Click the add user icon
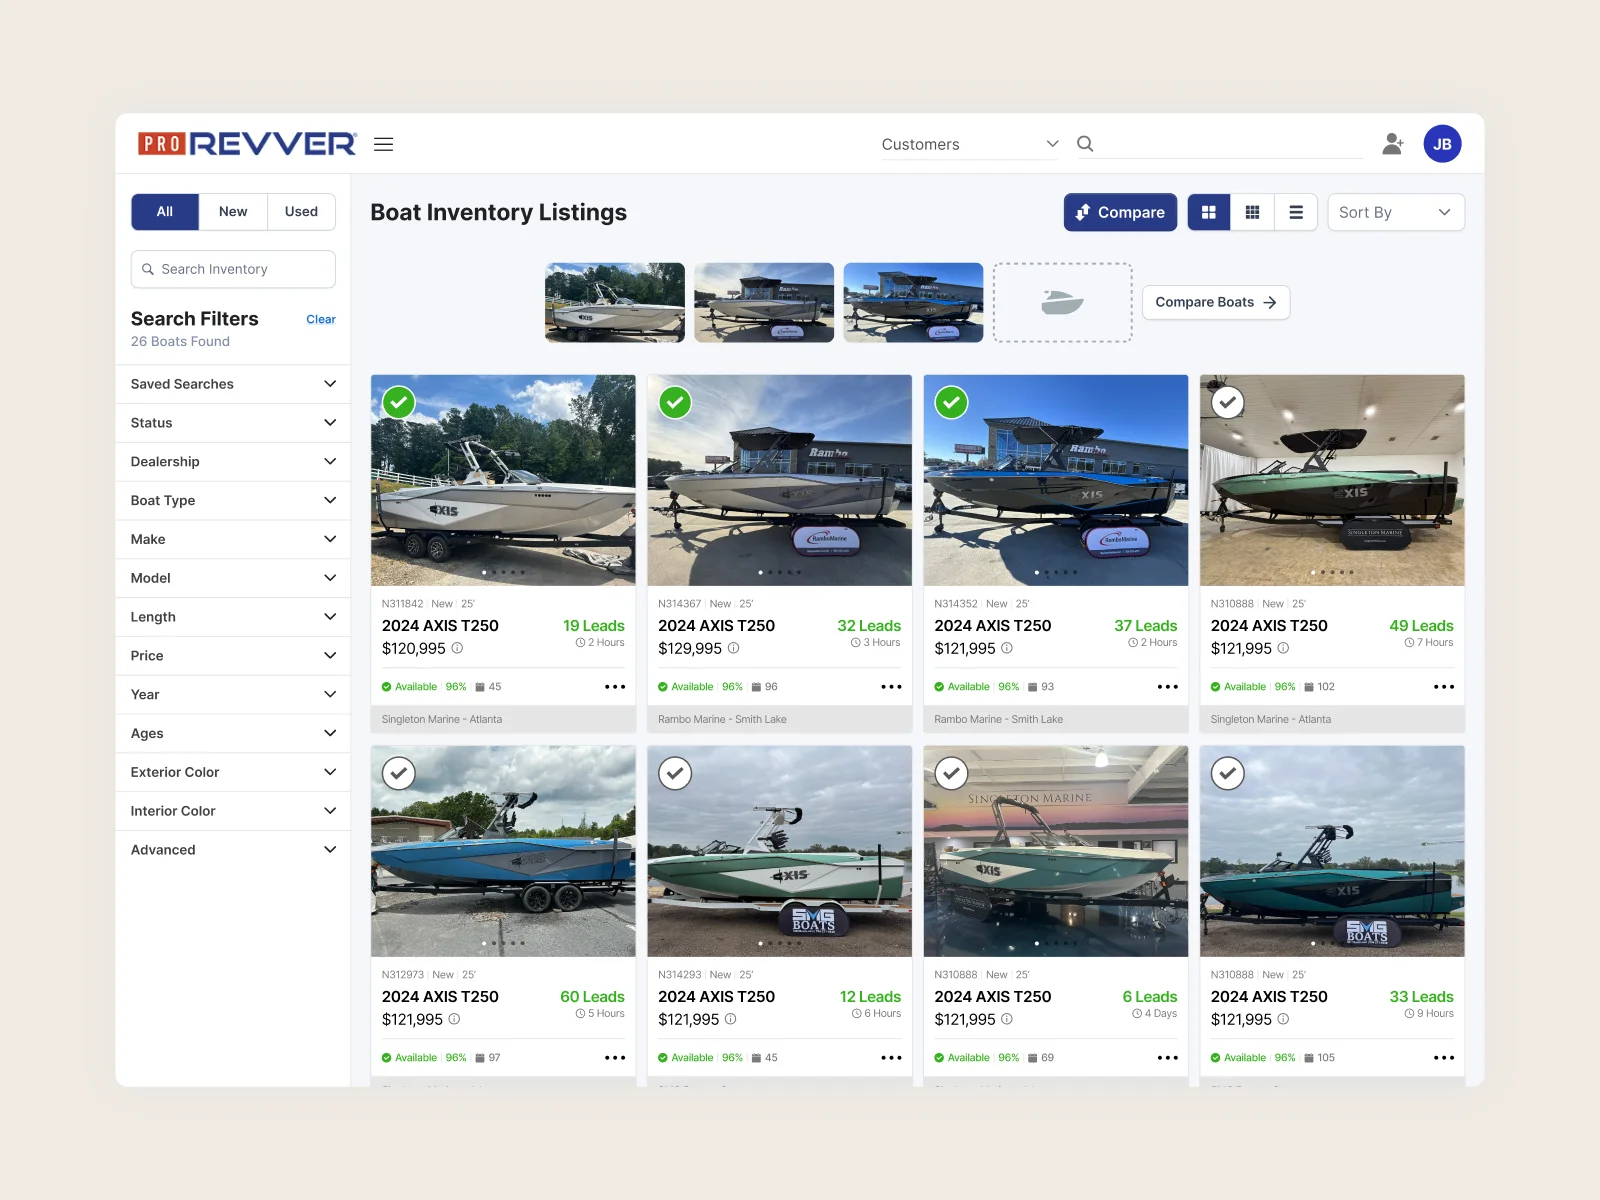Image resolution: width=1600 pixels, height=1200 pixels. point(1392,144)
